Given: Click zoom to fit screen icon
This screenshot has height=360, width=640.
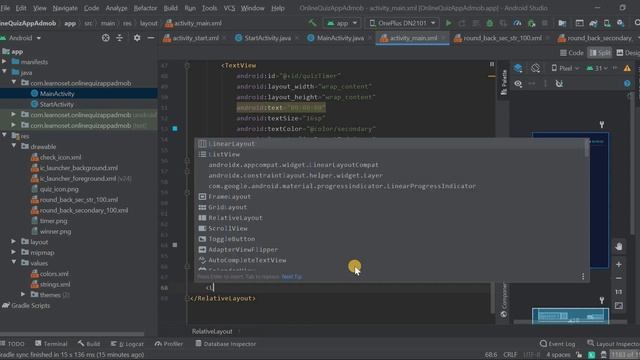Looking at the screenshot, I should coord(619,306).
